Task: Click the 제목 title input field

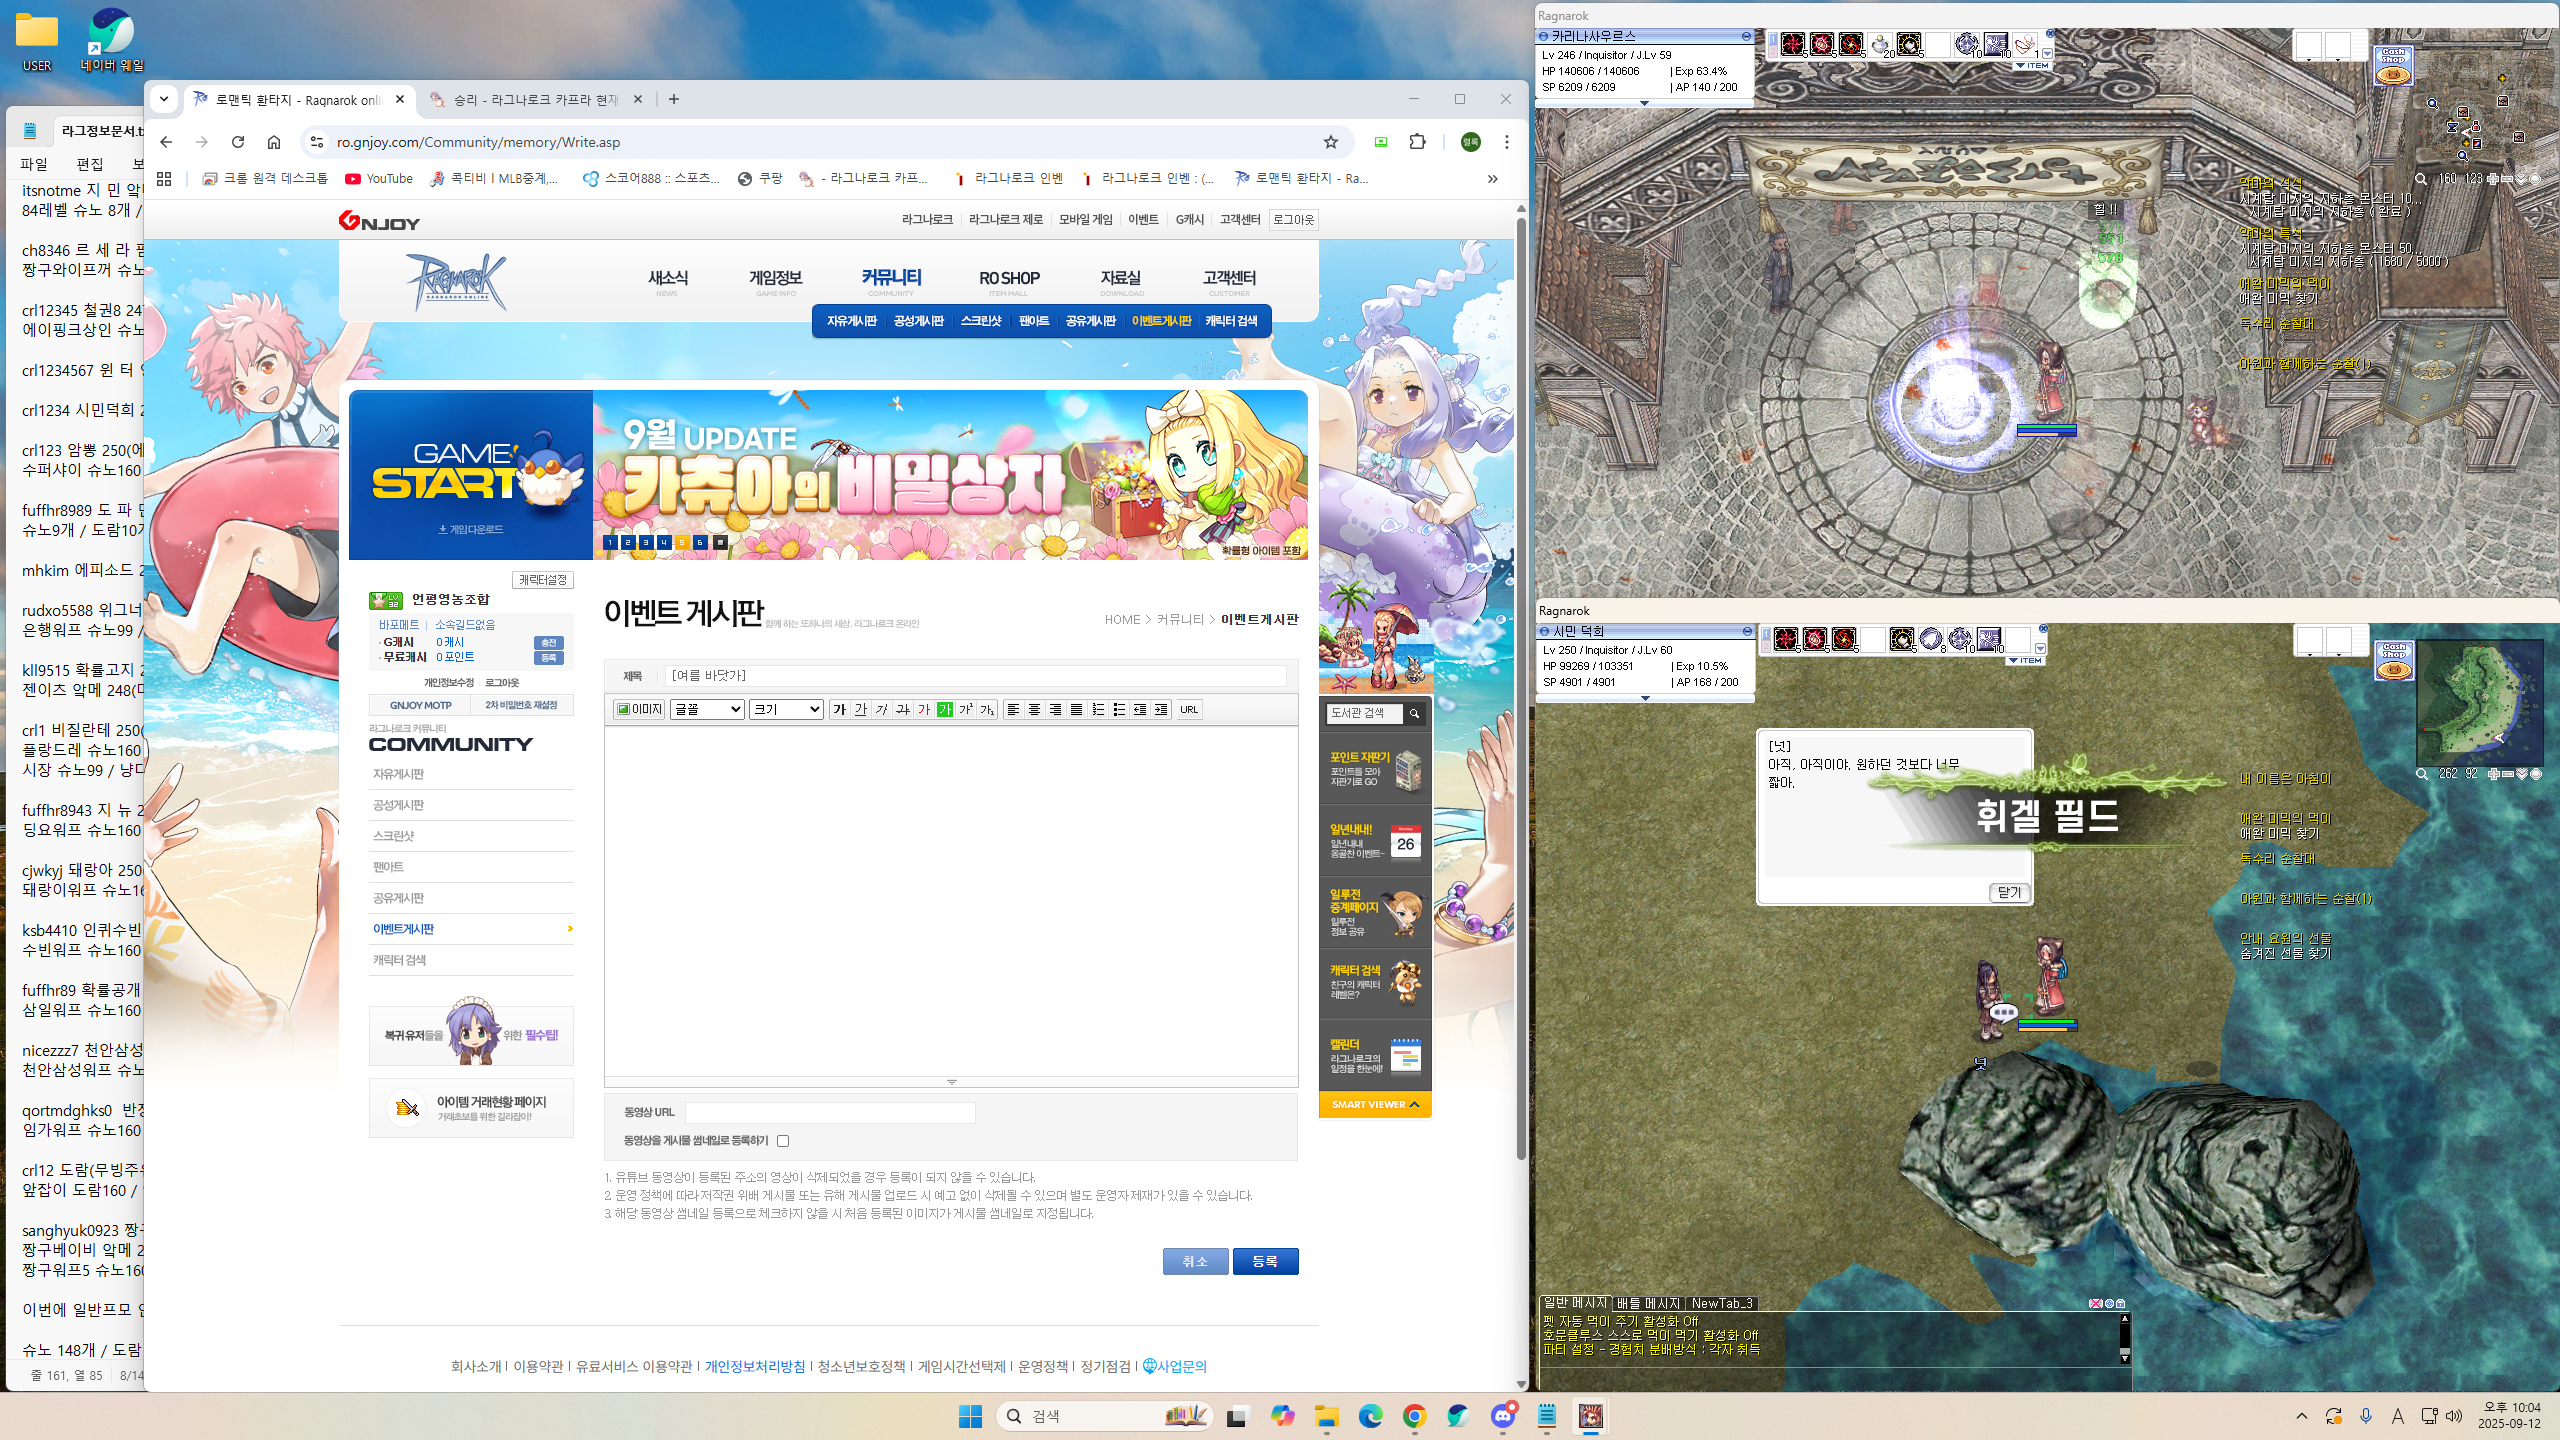Action: pyautogui.click(x=976, y=676)
